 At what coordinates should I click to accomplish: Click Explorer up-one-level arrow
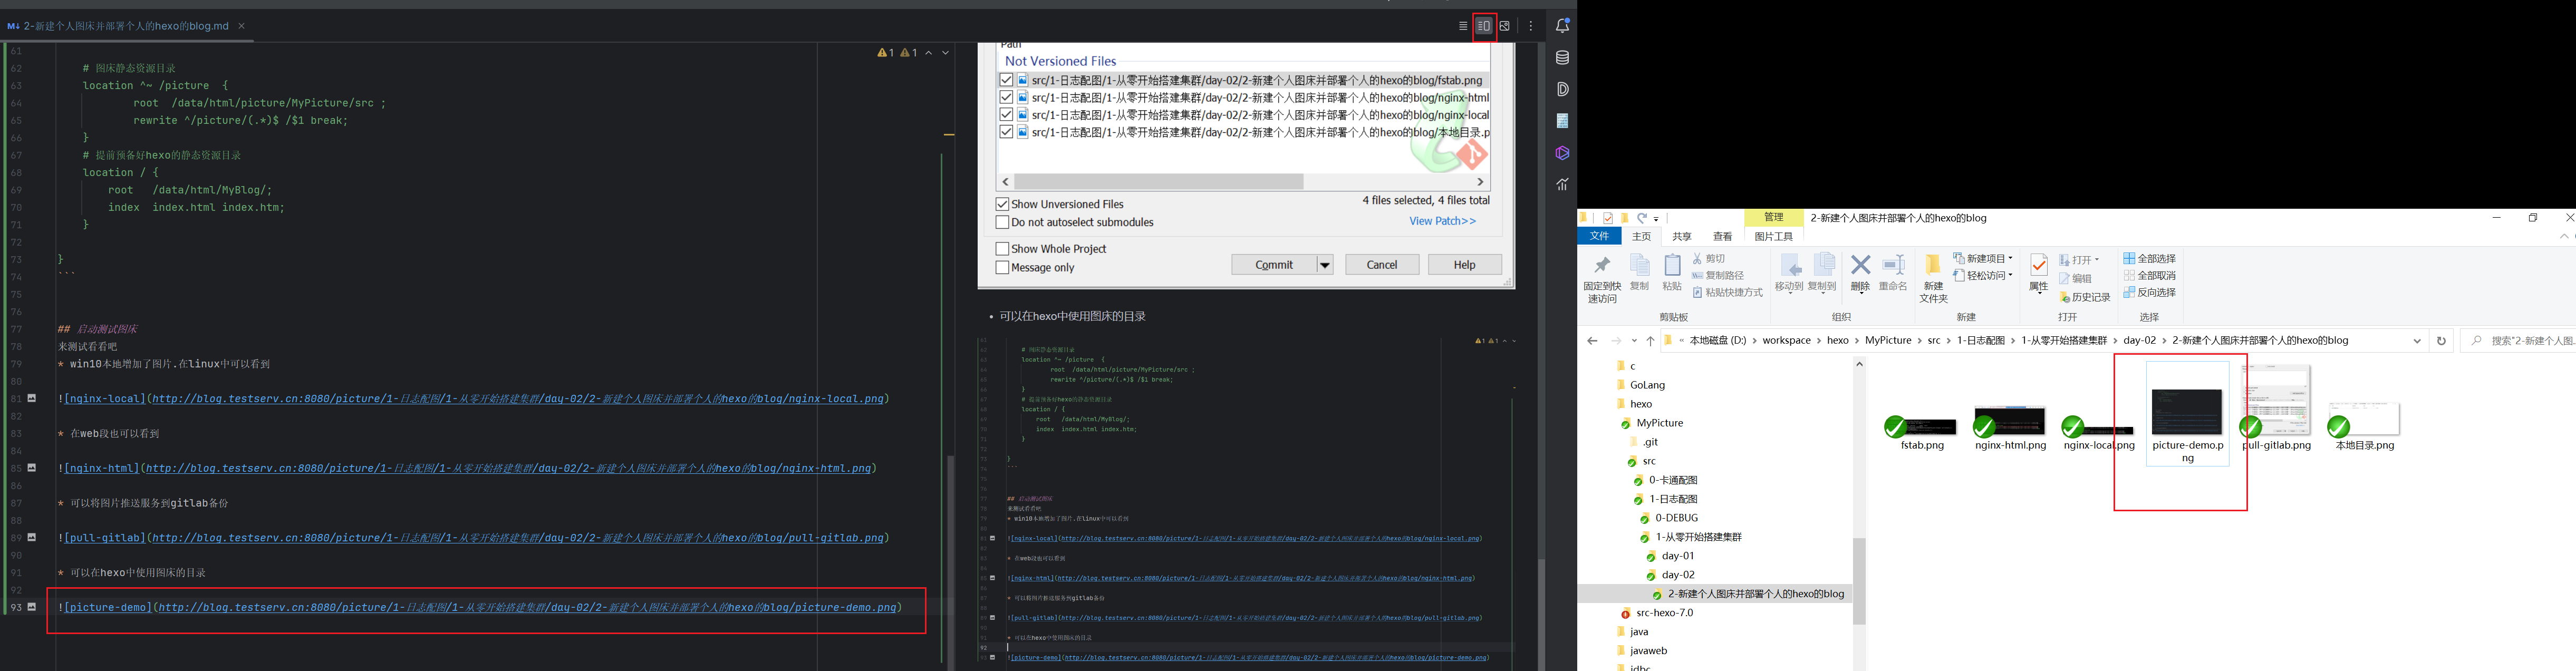click(x=1650, y=341)
